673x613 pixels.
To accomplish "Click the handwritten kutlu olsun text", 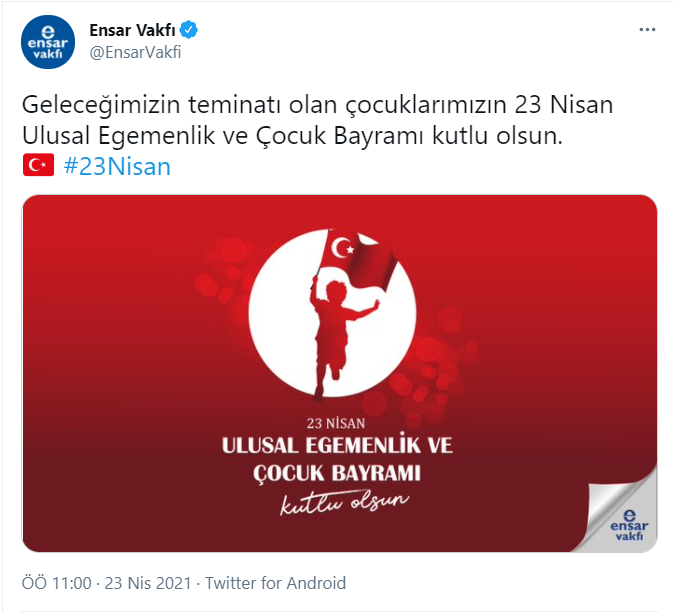I will (x=344, y=502).
